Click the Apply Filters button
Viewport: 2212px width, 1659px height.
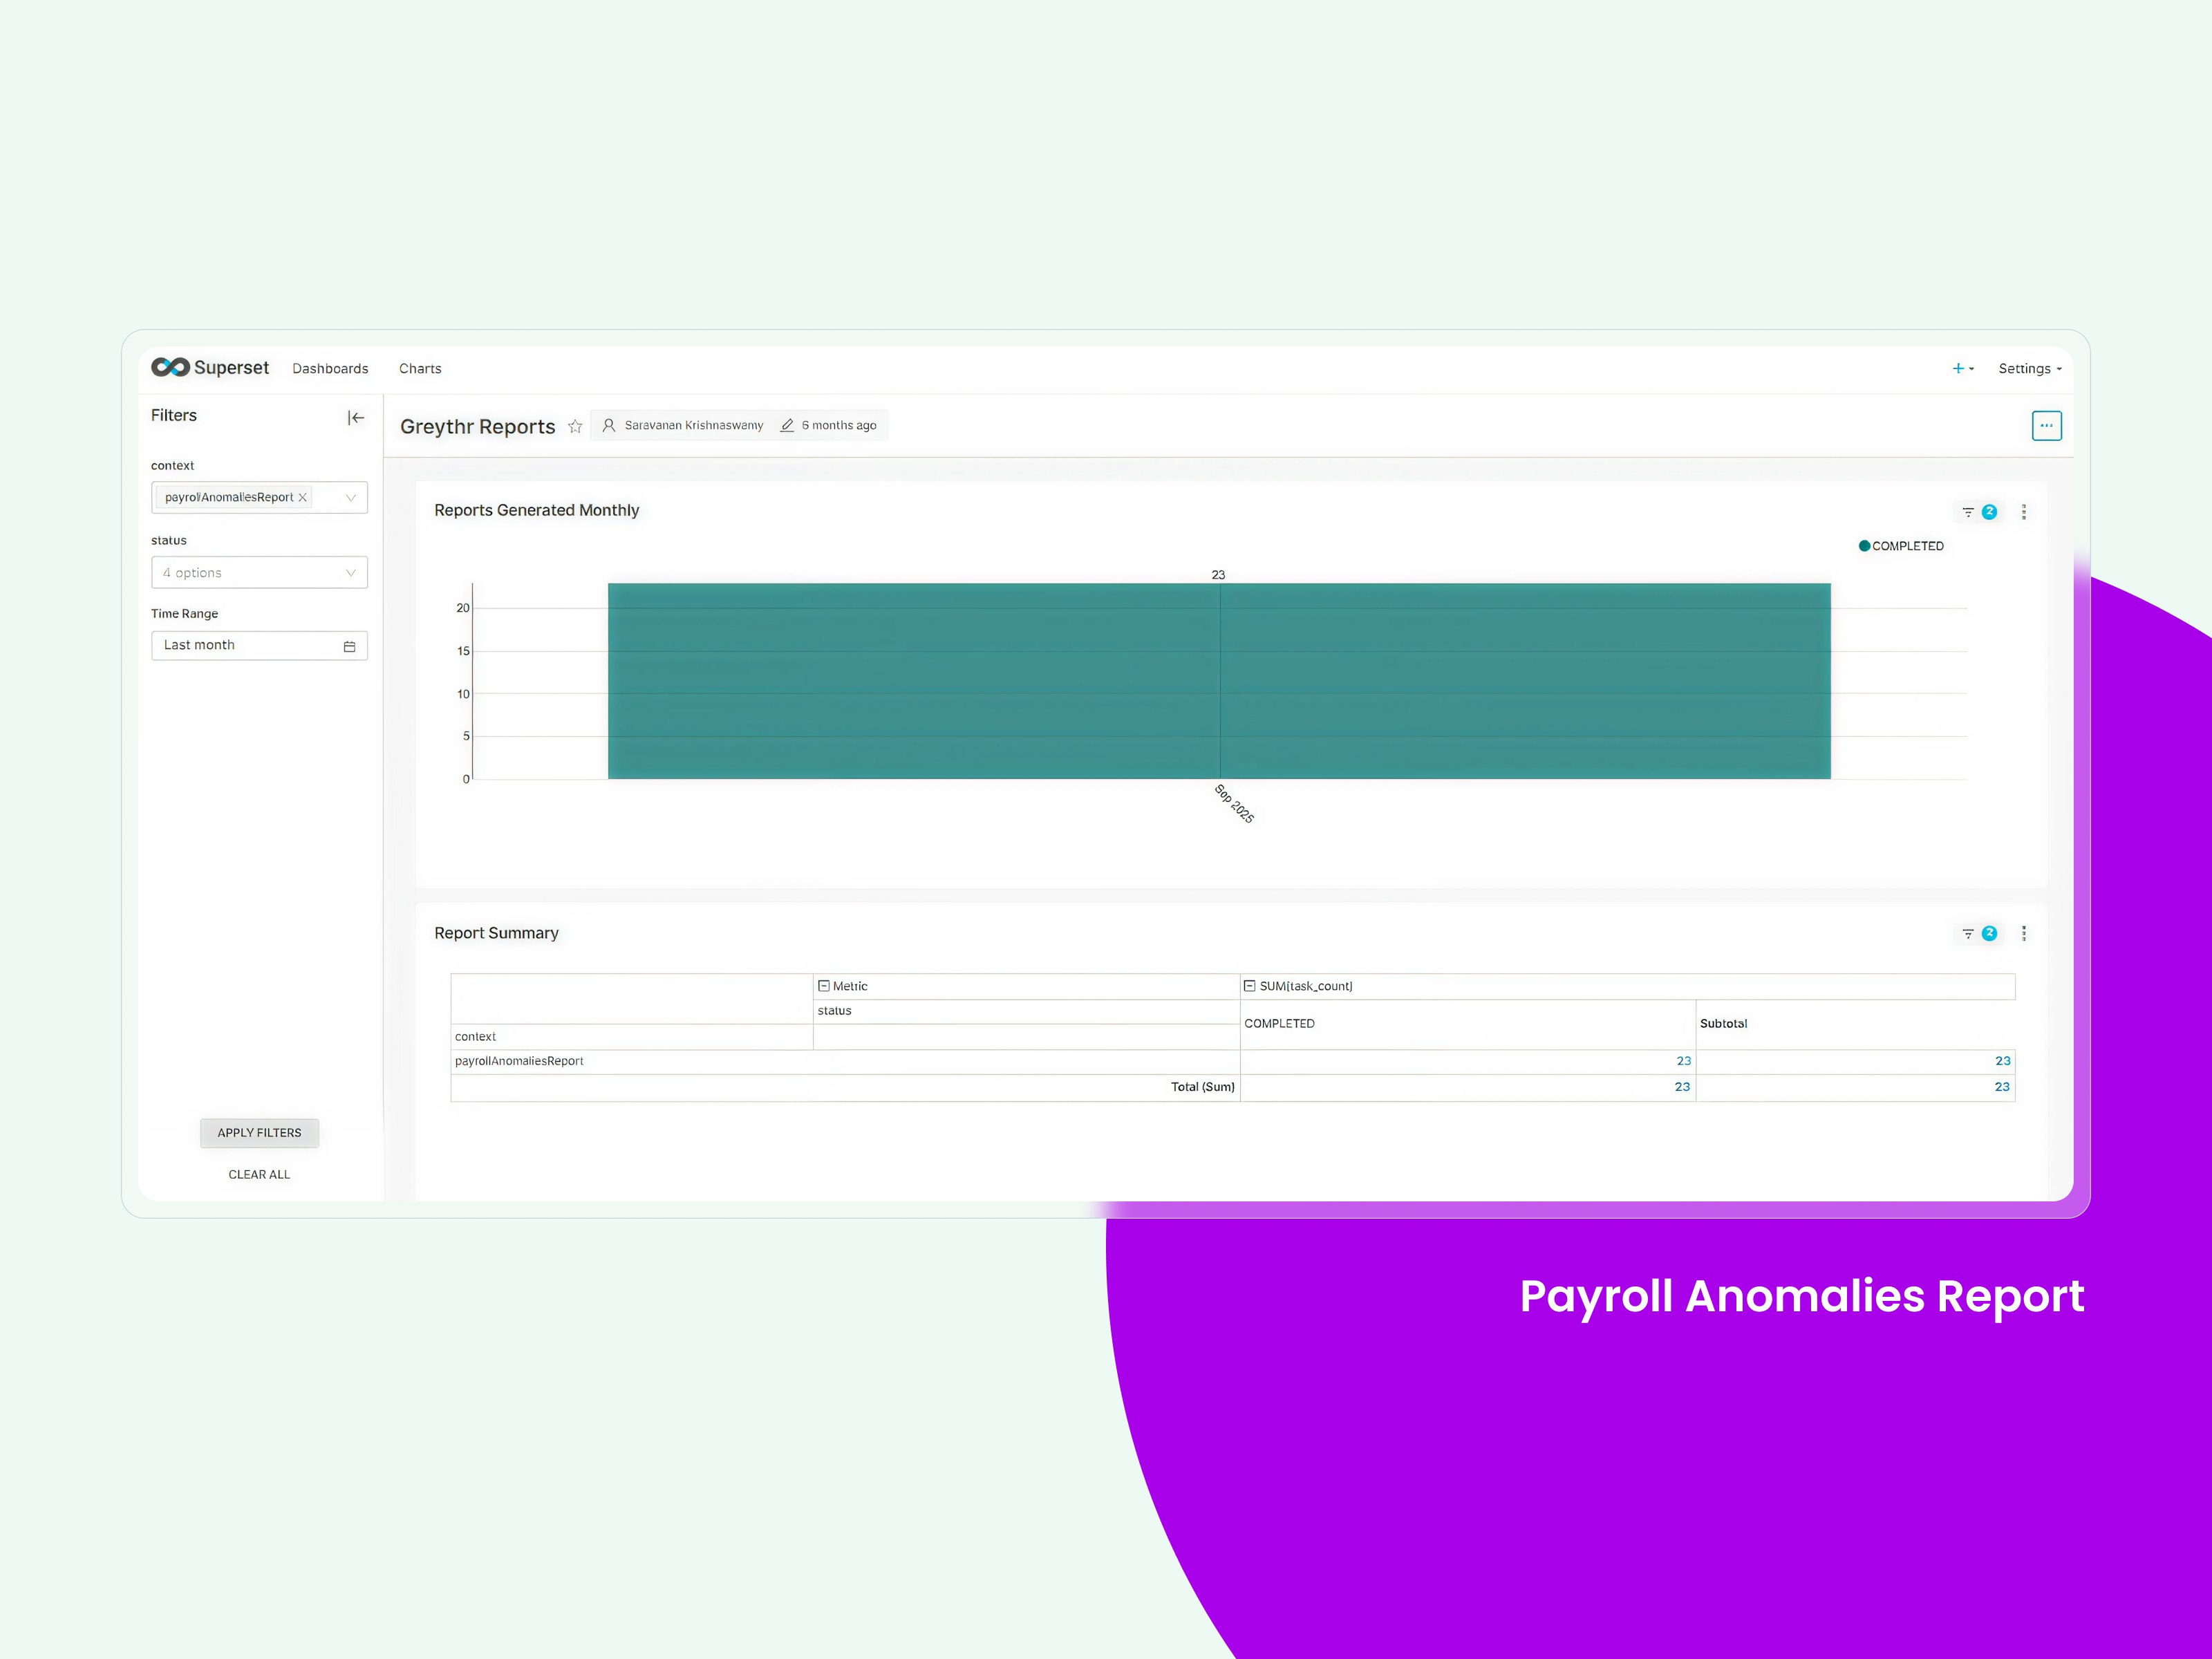click(x=259, y=1133)
